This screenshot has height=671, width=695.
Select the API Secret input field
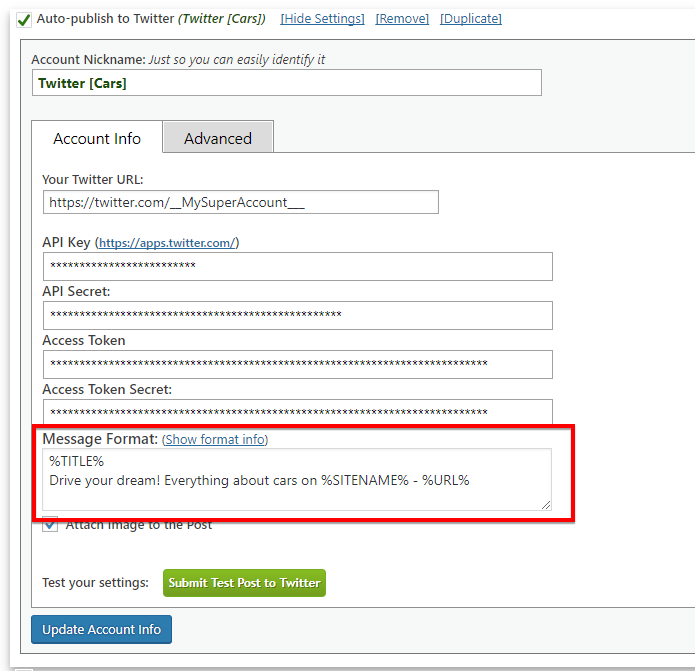[297, 315]
